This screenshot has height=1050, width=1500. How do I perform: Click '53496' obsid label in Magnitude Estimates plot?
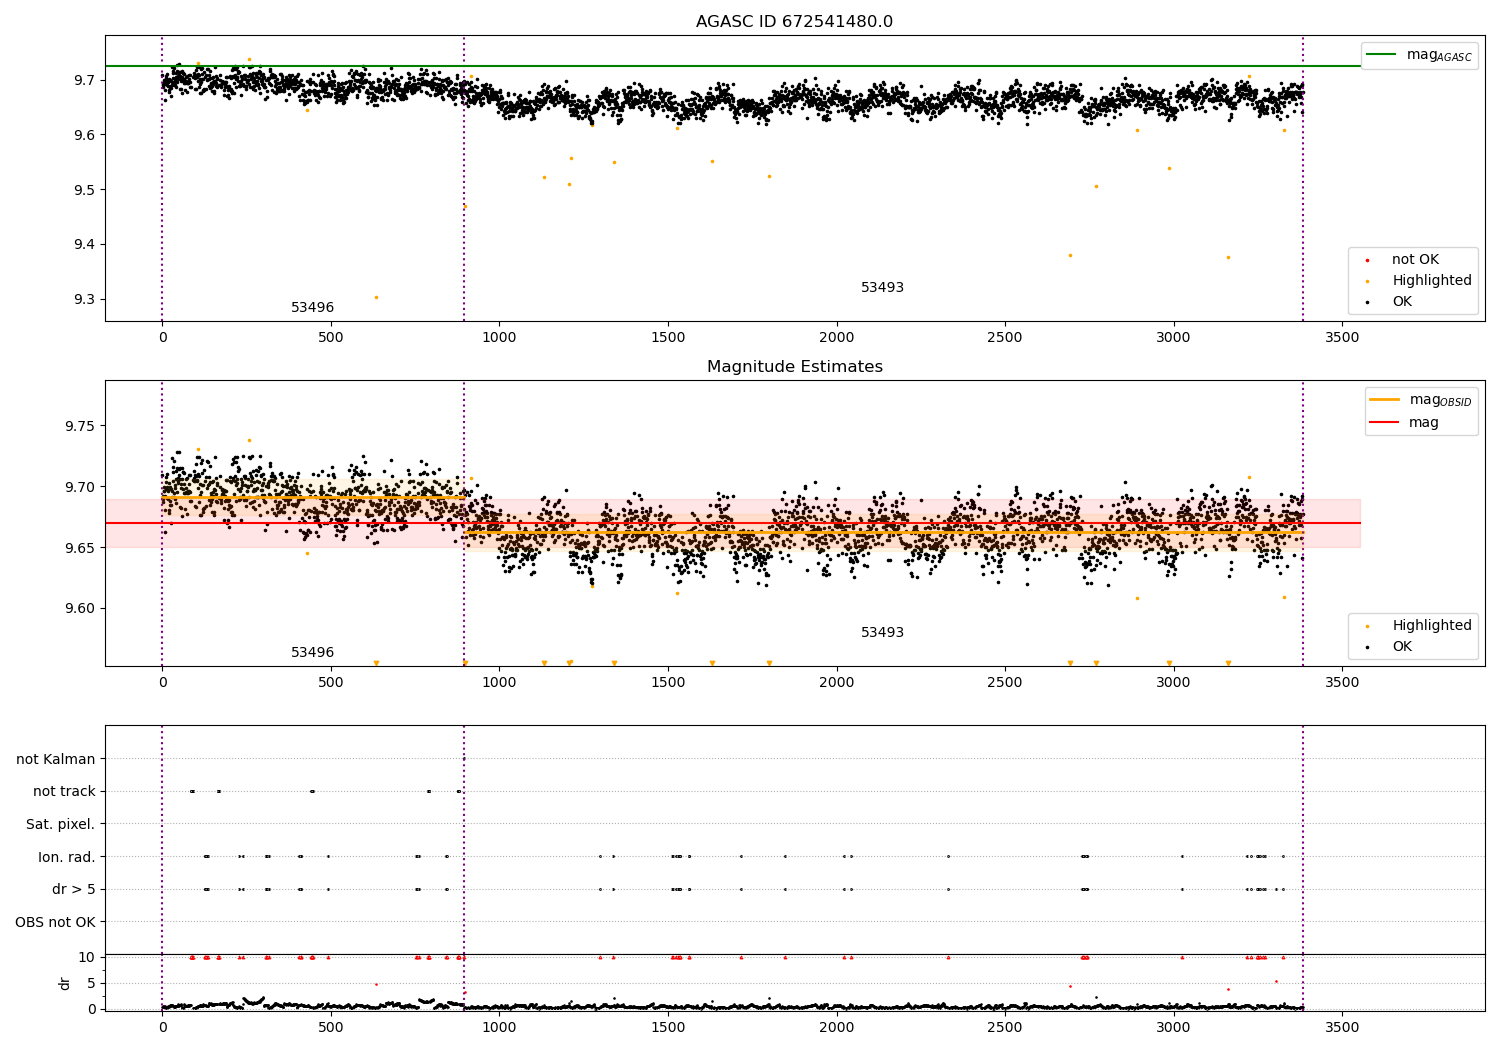pyautogui.click(x=312, y=653)
